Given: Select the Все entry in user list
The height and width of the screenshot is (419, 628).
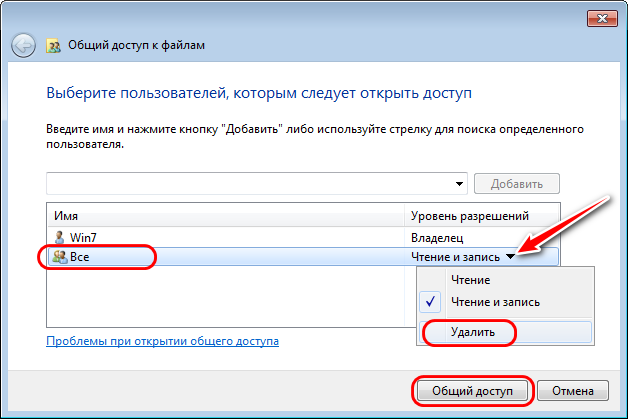Looking at the screenshot, I should point(303,257).
